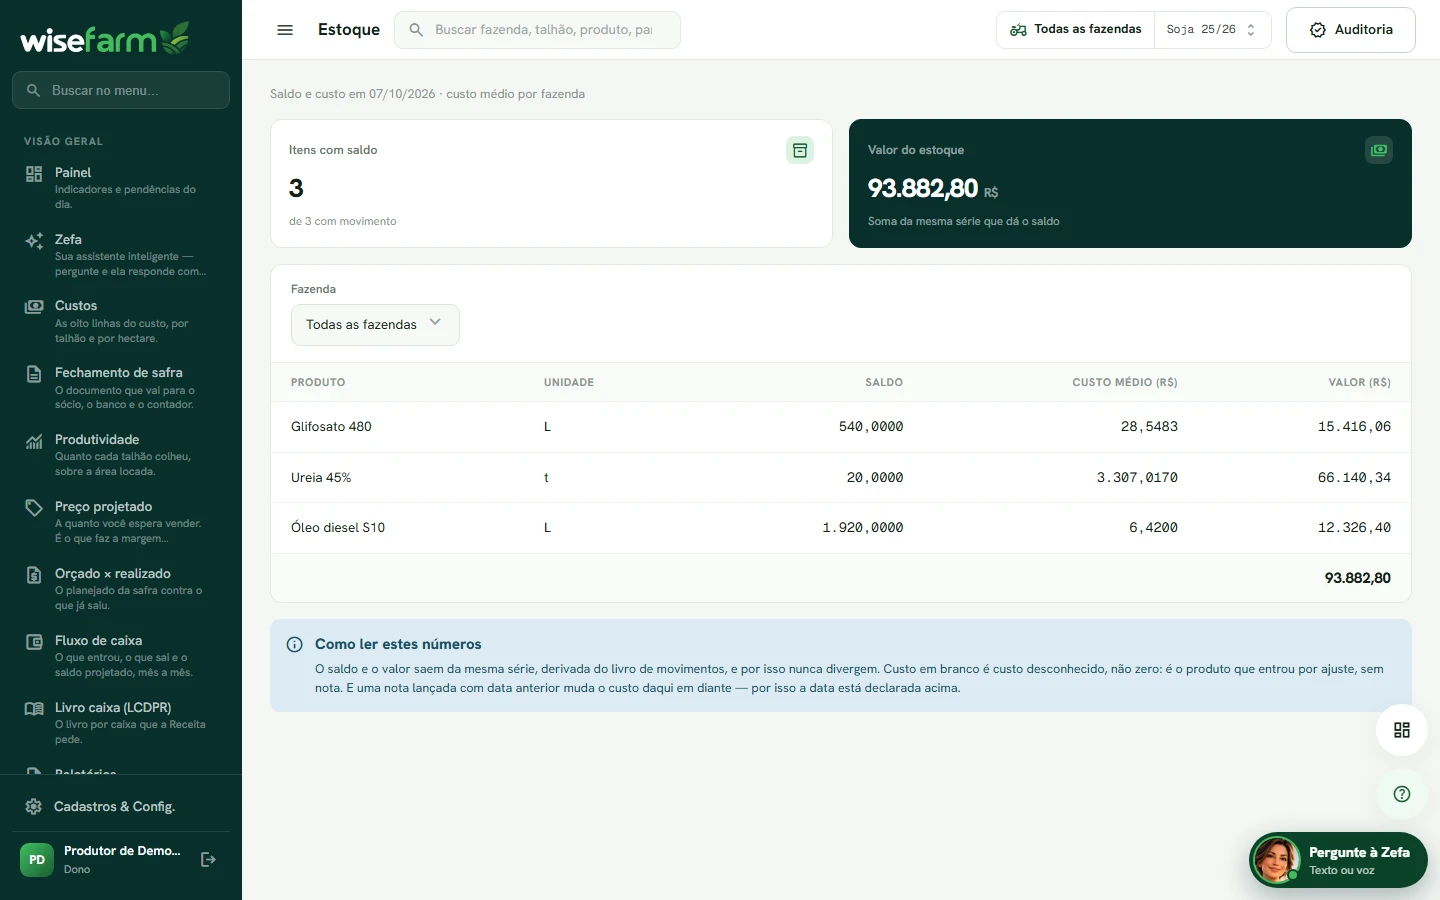Click the PD user avatar
Screen dimensions: 1440x900
[37, 859]
